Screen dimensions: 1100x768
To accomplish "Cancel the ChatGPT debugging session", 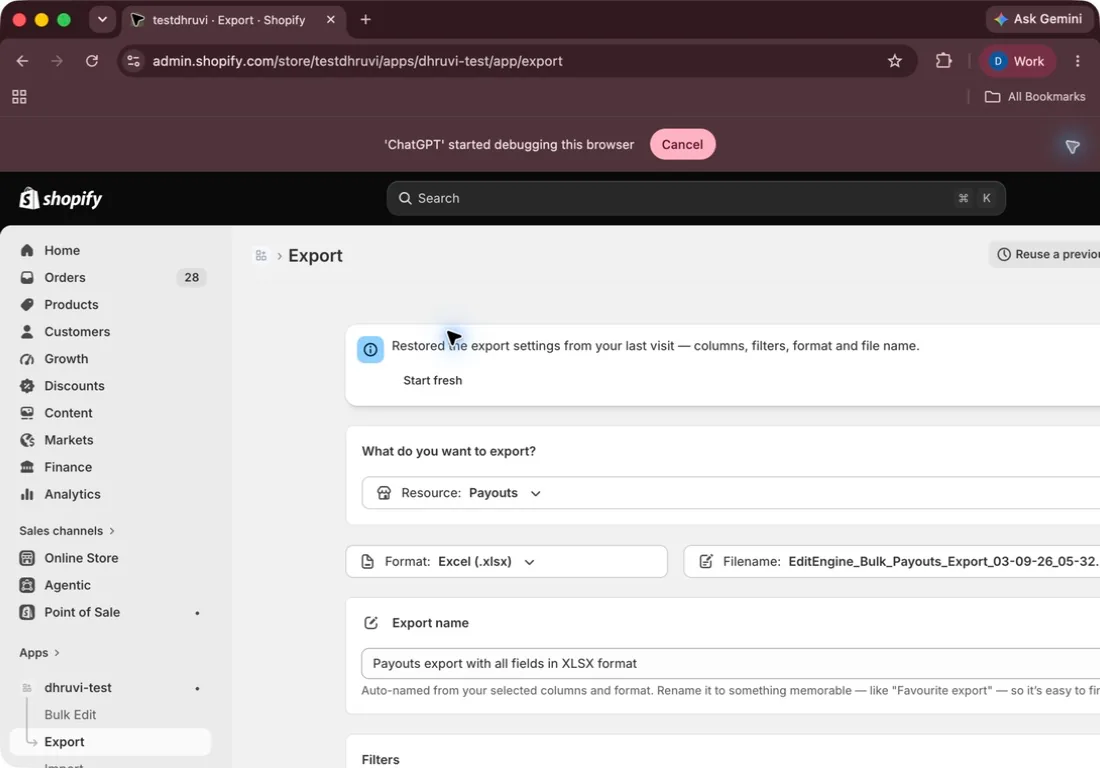I will 683,144.
